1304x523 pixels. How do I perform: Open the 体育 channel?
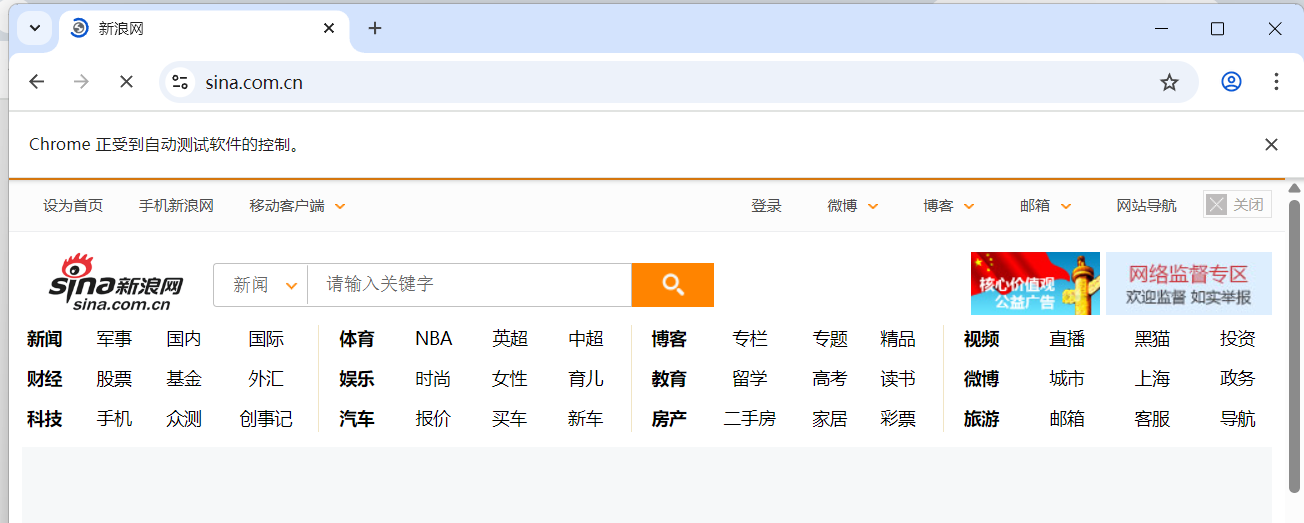tap(356, 339)
